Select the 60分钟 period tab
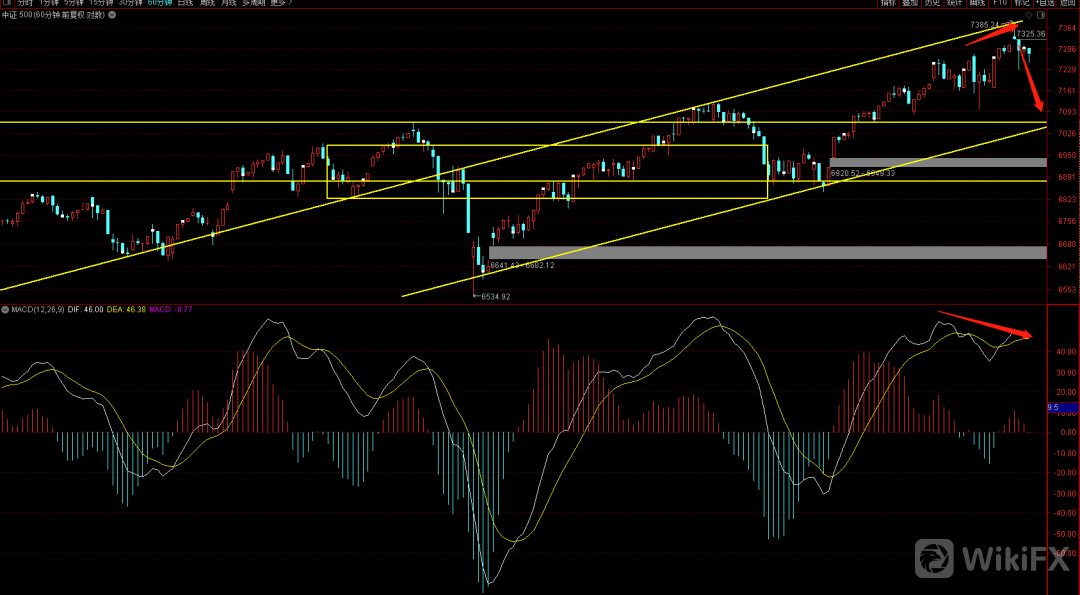1080x595 pixels. [x=160, y=3]
